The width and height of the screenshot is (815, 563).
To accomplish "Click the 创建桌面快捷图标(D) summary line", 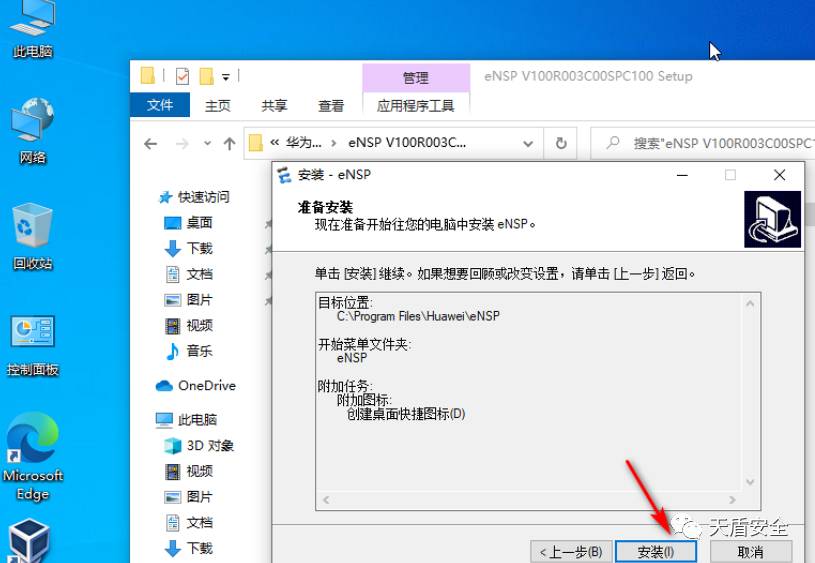I will (x=405, y=414).
